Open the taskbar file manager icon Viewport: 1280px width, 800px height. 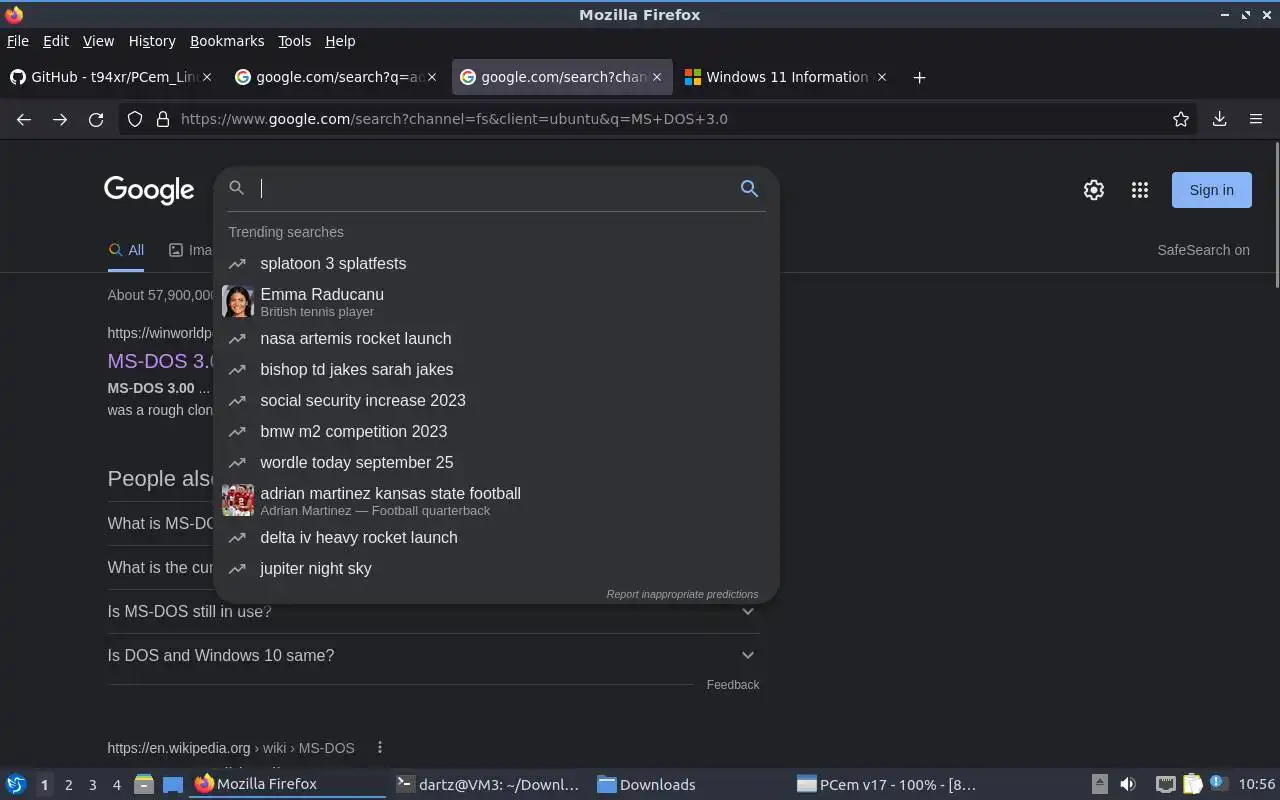coord(143,784)
